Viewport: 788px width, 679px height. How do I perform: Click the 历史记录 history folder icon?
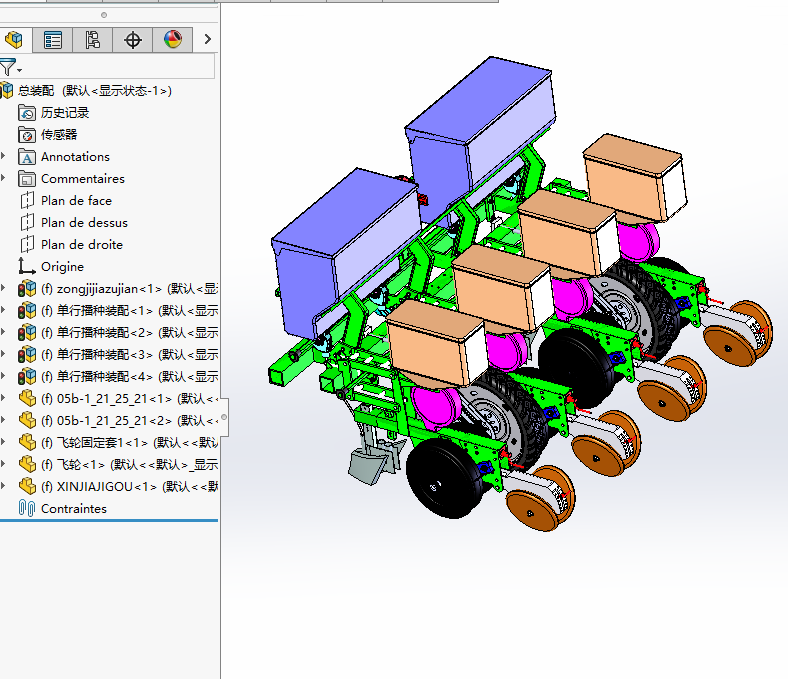27,113
